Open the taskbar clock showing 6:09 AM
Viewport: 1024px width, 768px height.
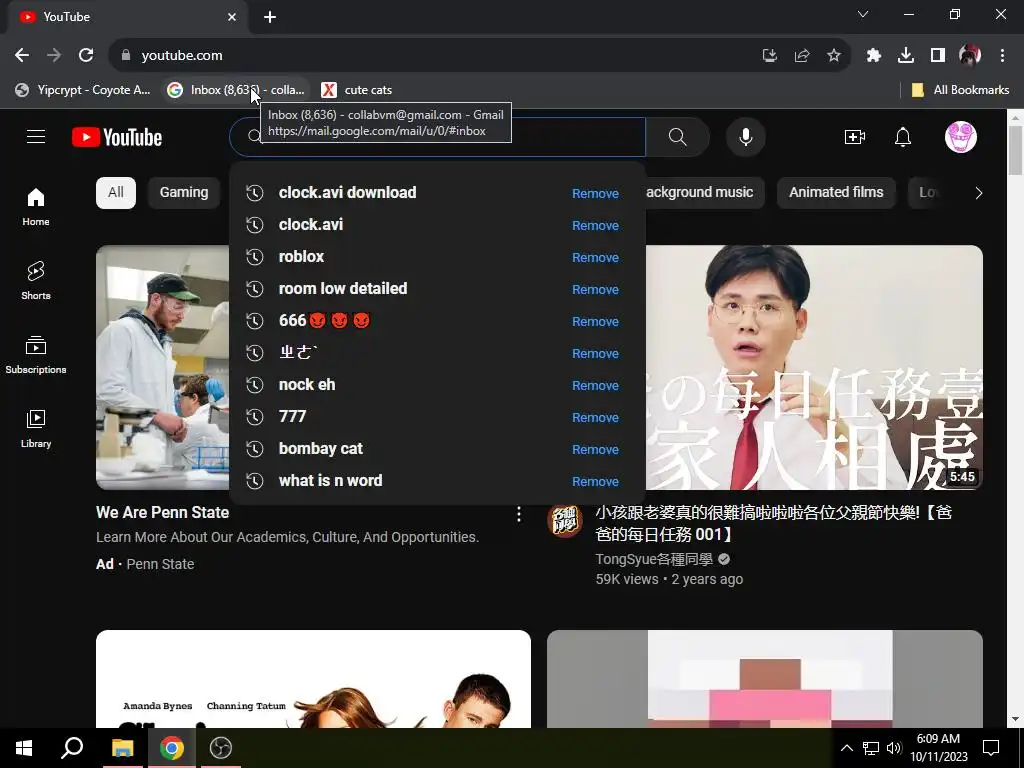coord(938,748)
